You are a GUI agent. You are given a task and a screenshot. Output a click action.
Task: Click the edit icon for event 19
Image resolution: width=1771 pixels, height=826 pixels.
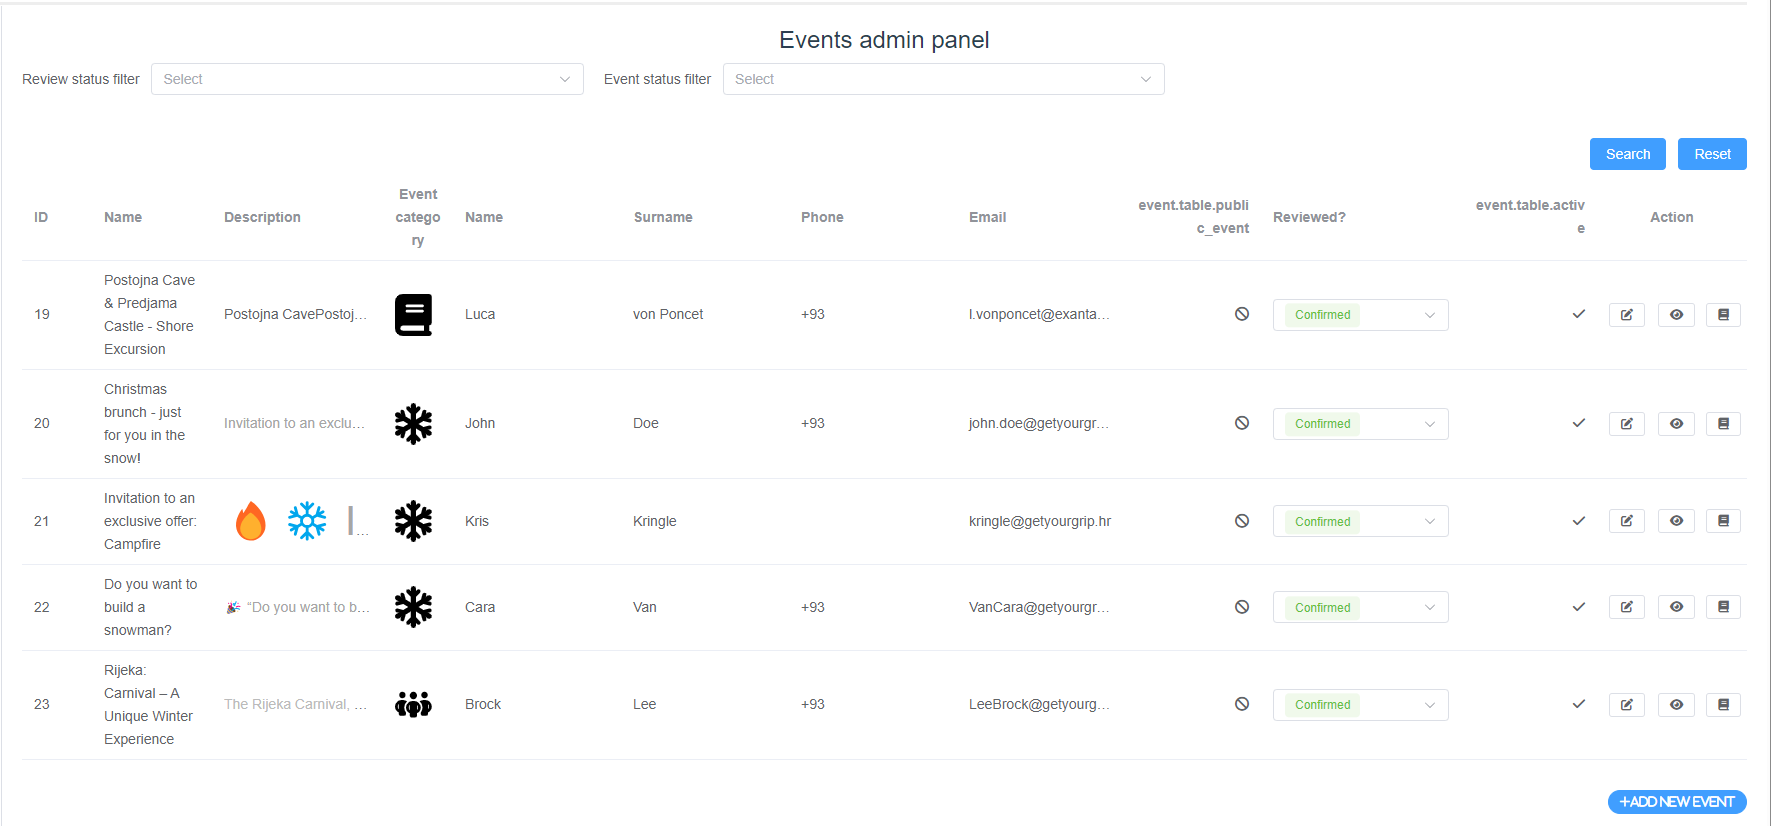[1626, 315]
